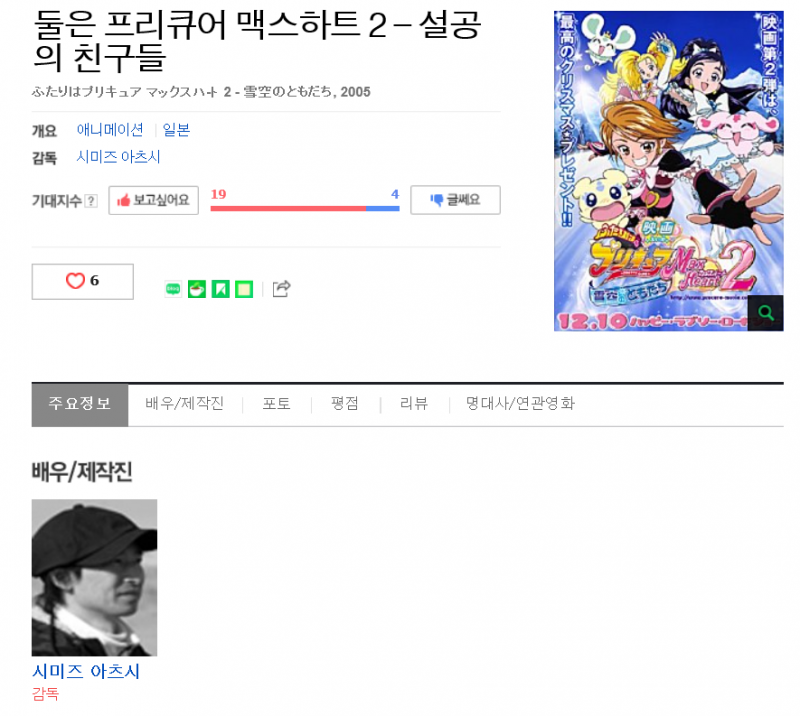Share to Naver Cafe cup icon
The height and width of the screenshot is (716, 800).
[x=196, y=289]
